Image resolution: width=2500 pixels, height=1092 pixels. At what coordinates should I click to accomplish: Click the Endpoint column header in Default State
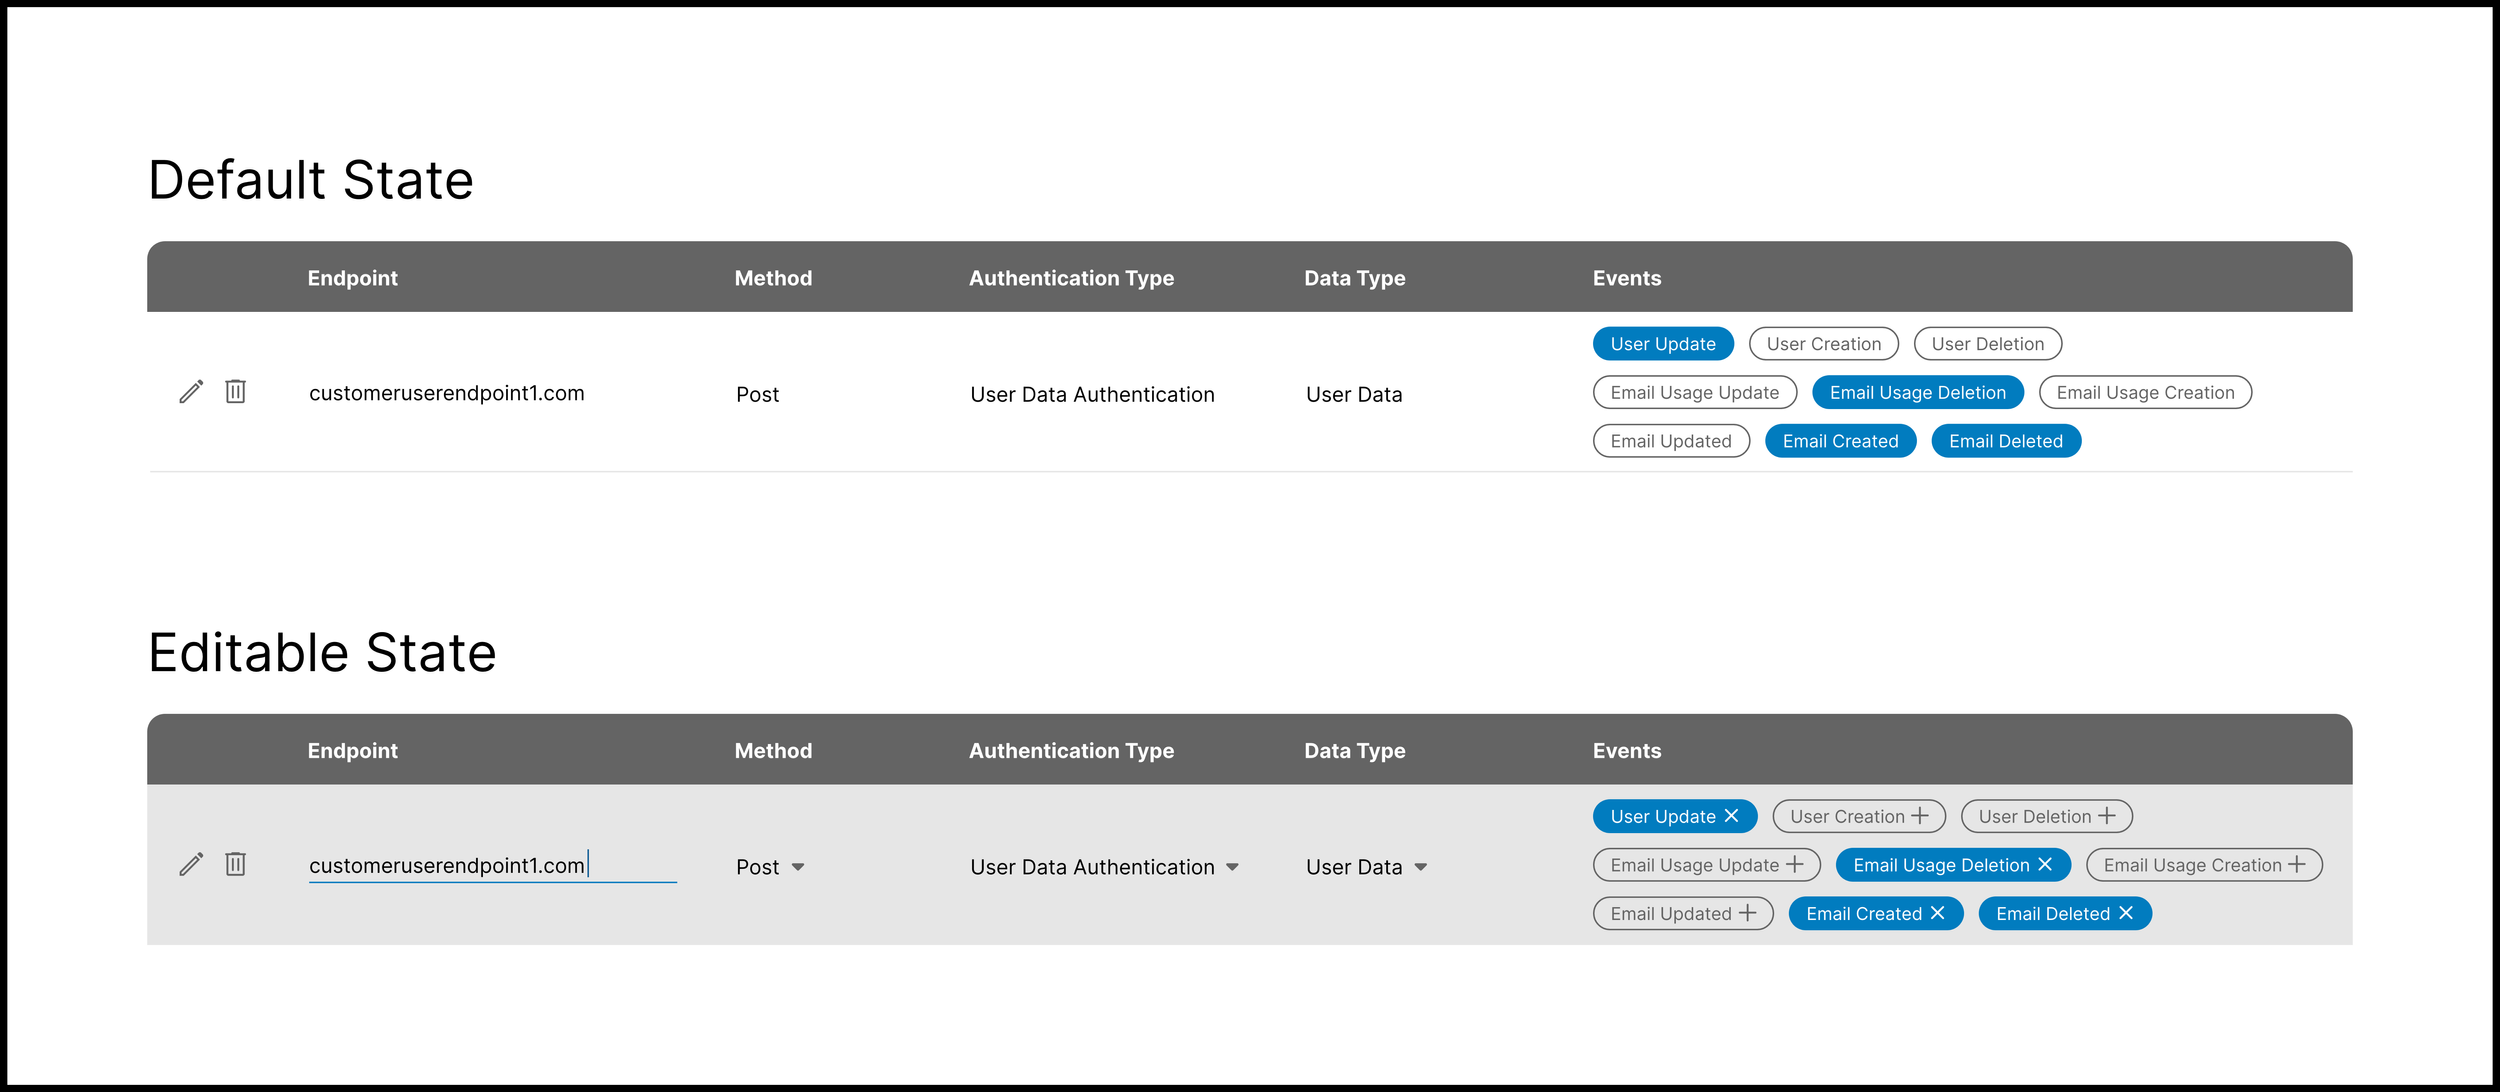coord(352,278)
